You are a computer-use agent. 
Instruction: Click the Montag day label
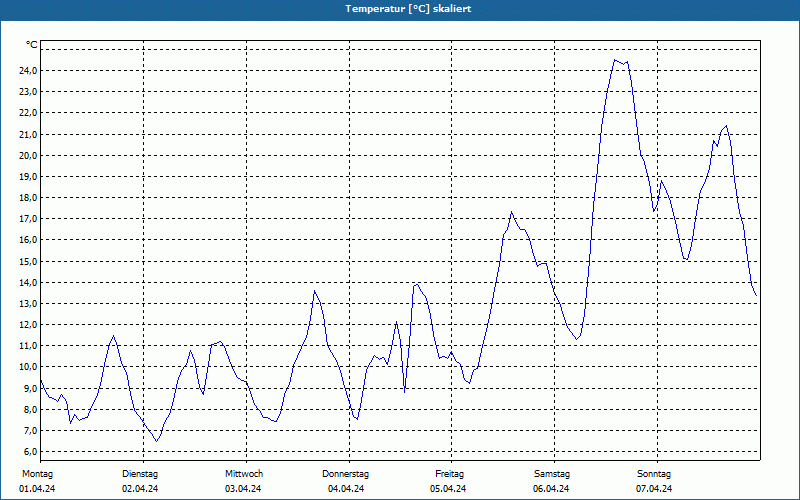37,474
